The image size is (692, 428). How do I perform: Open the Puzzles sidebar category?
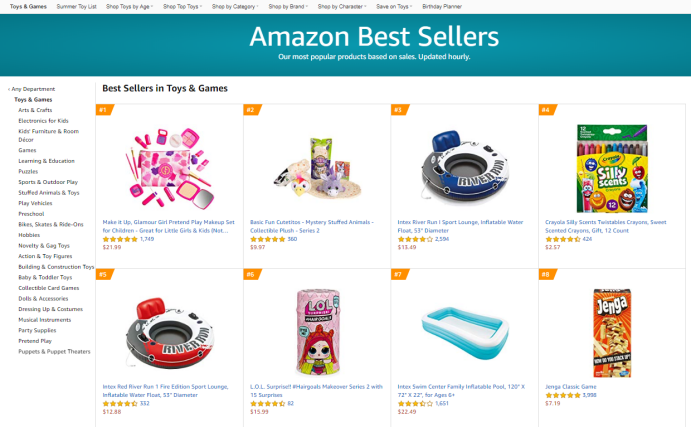point(28,171)
